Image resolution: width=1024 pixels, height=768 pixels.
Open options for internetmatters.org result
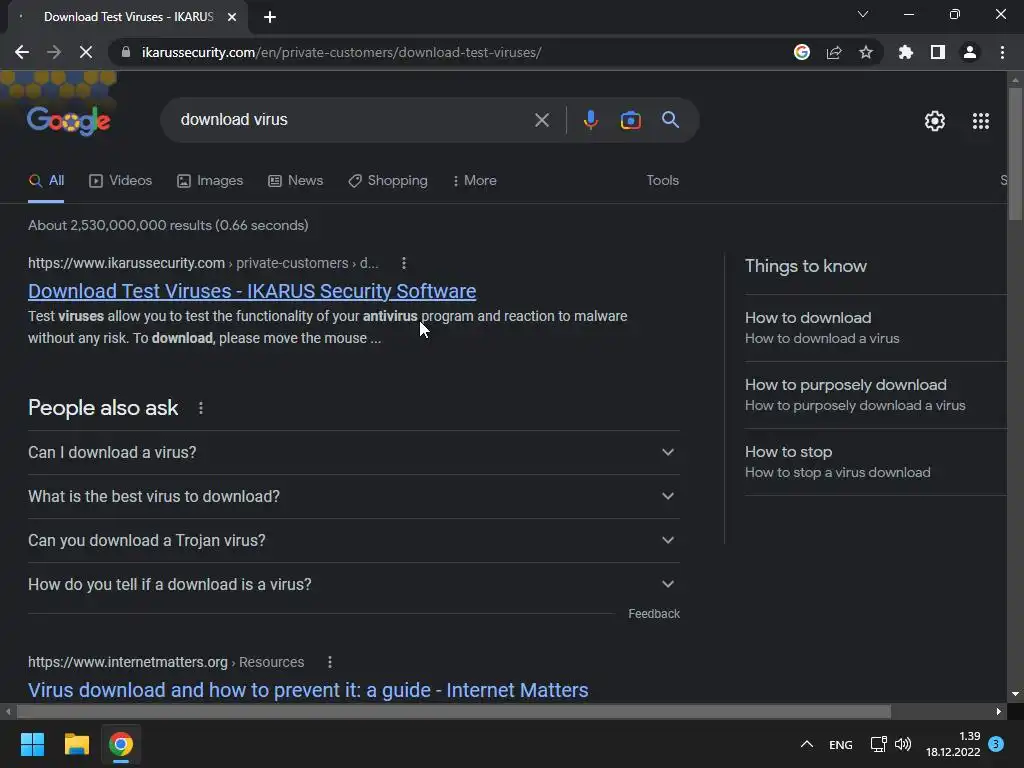[330, 662]
